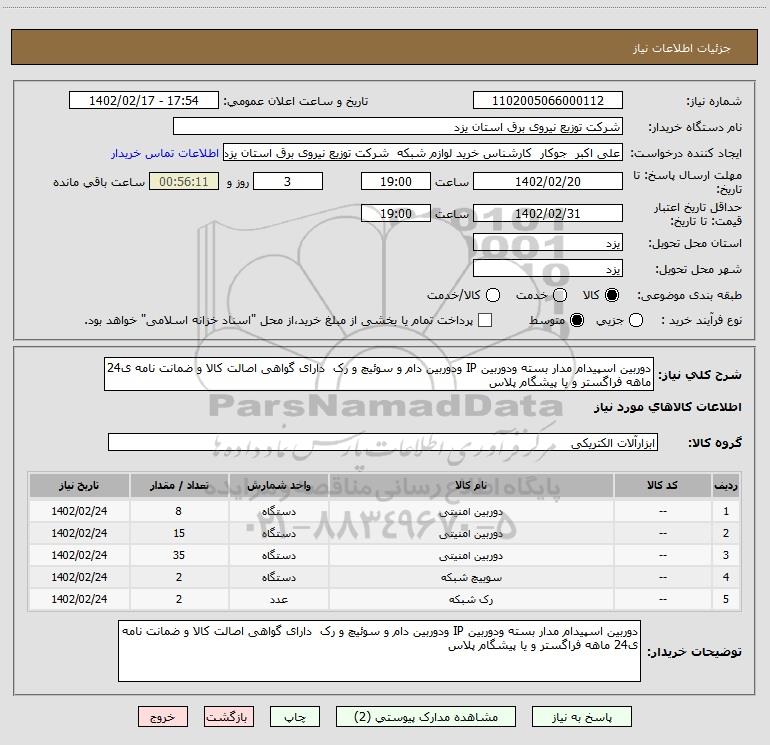Click the ردیف column header
The width and height of the screenshot is (770, 745).
click(726, 486)
